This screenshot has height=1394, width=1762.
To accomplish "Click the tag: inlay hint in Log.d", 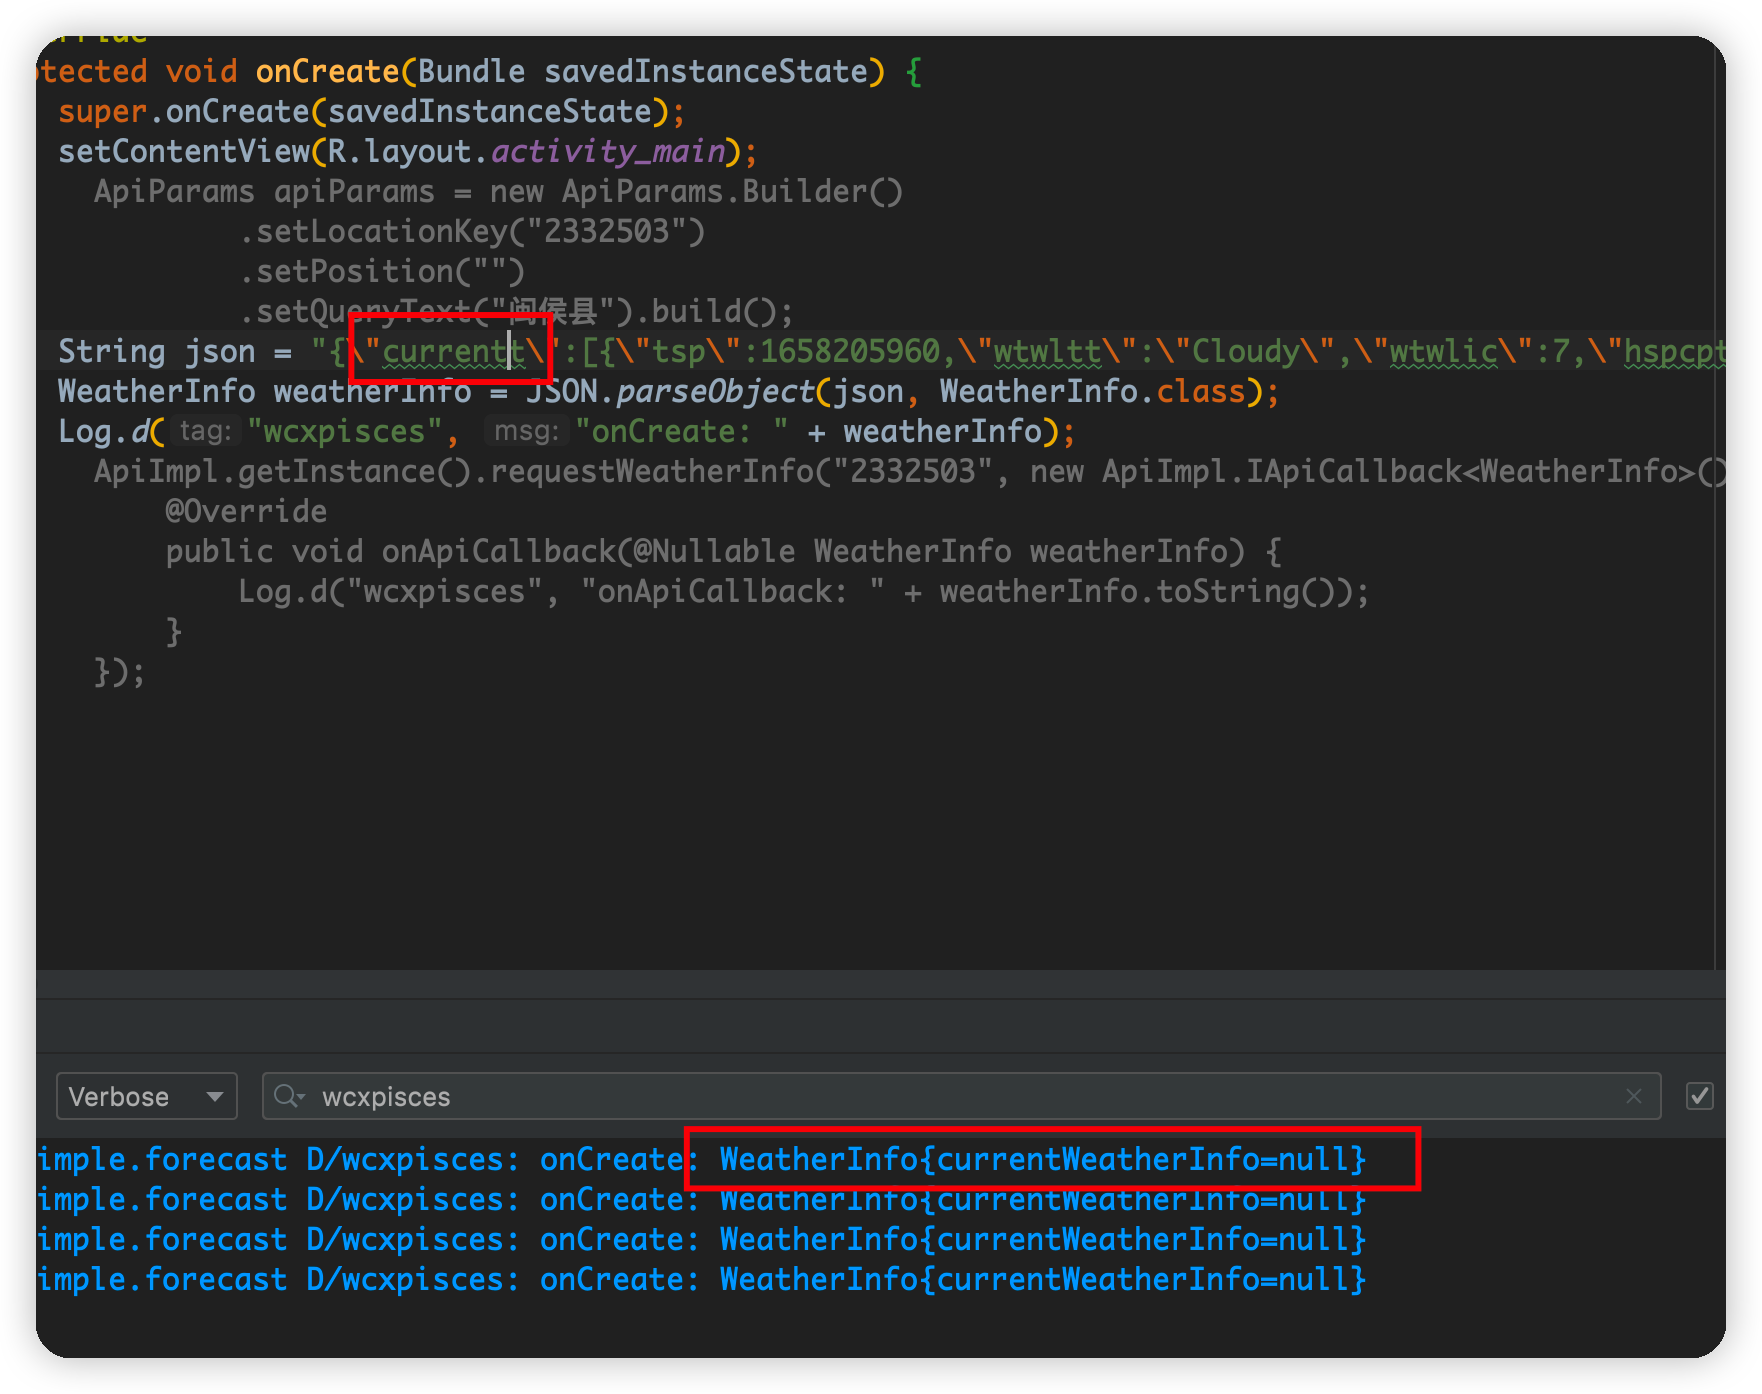I will (x=204, y=431).
